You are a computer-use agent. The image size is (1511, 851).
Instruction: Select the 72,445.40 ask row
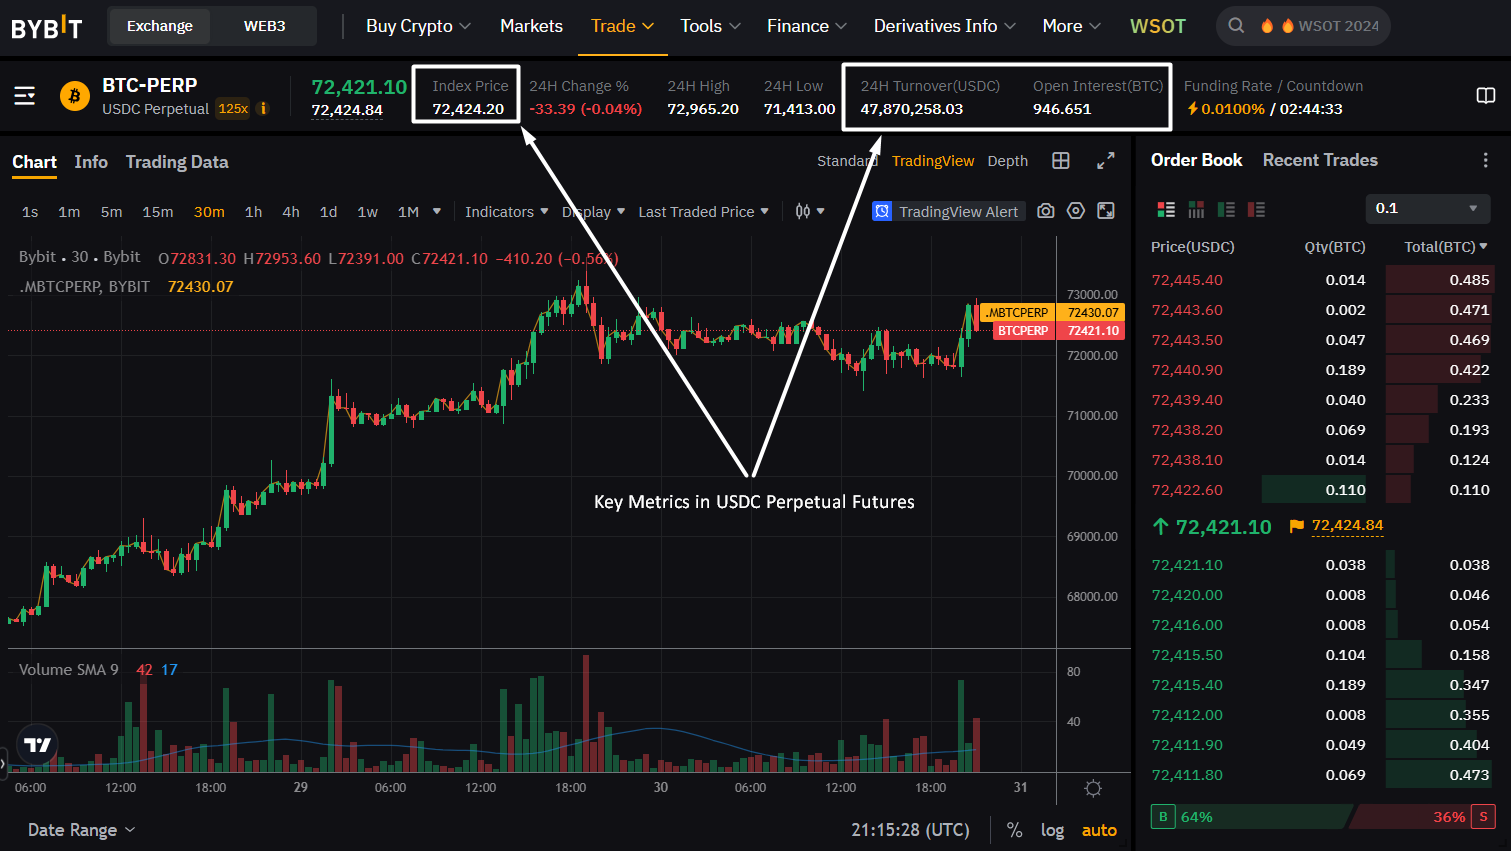click(1320, 280)
